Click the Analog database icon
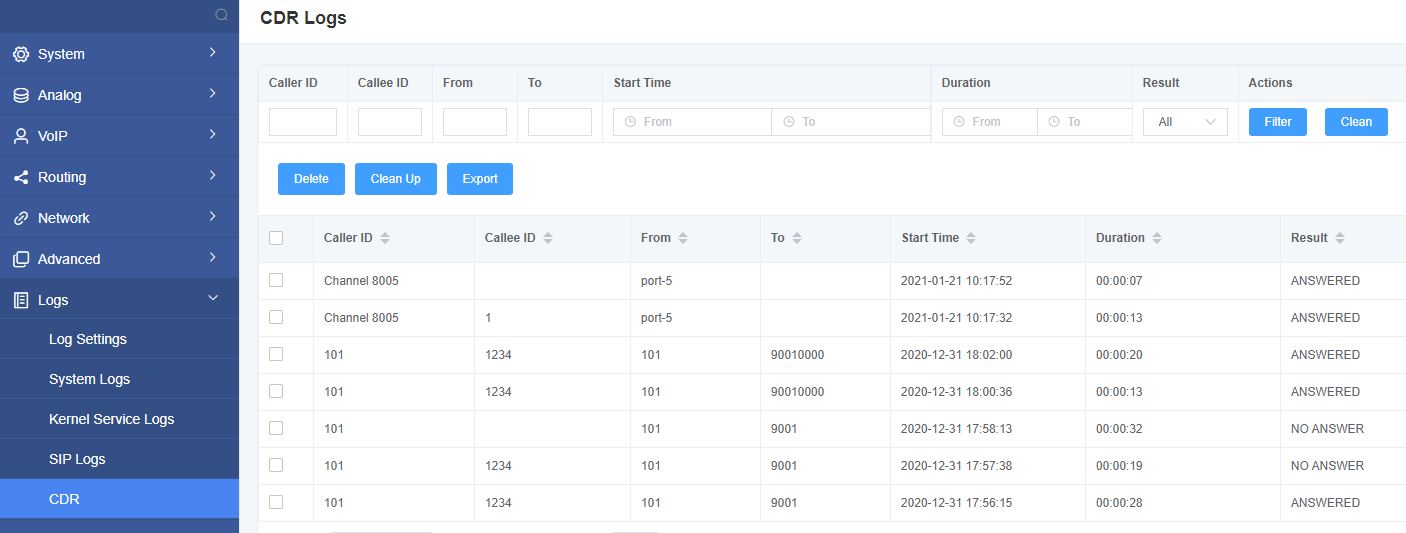 click(x=21, y=95)
